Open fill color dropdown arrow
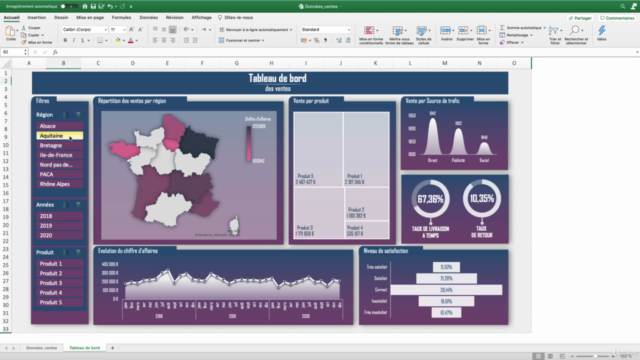Image resolution: width=640 pixels, height=360 pixels. point(124,41)
